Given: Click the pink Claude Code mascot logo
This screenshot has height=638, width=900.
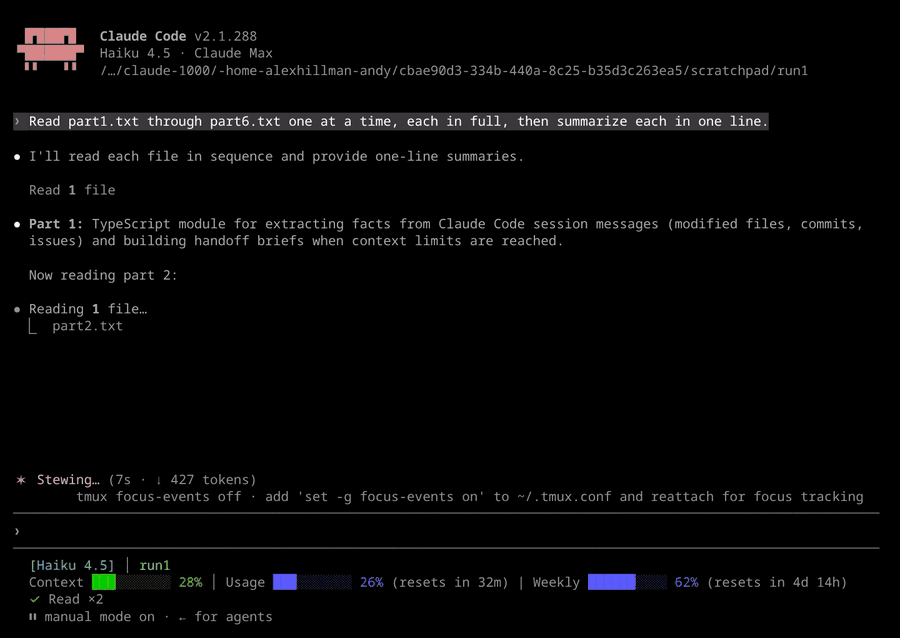Looking at the screenshot, I should coord(51,49).
